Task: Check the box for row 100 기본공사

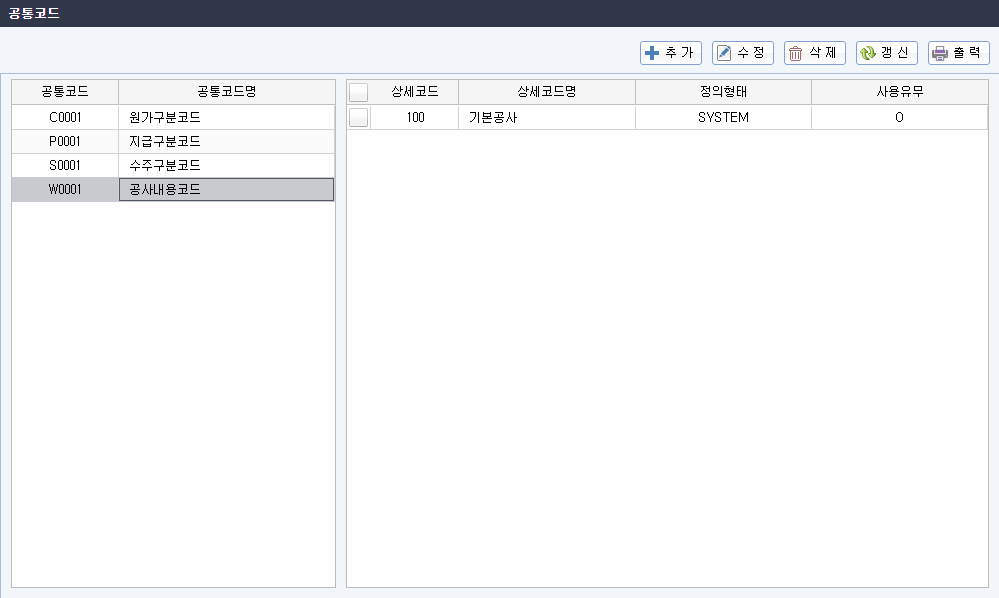Action: [359, 117]
